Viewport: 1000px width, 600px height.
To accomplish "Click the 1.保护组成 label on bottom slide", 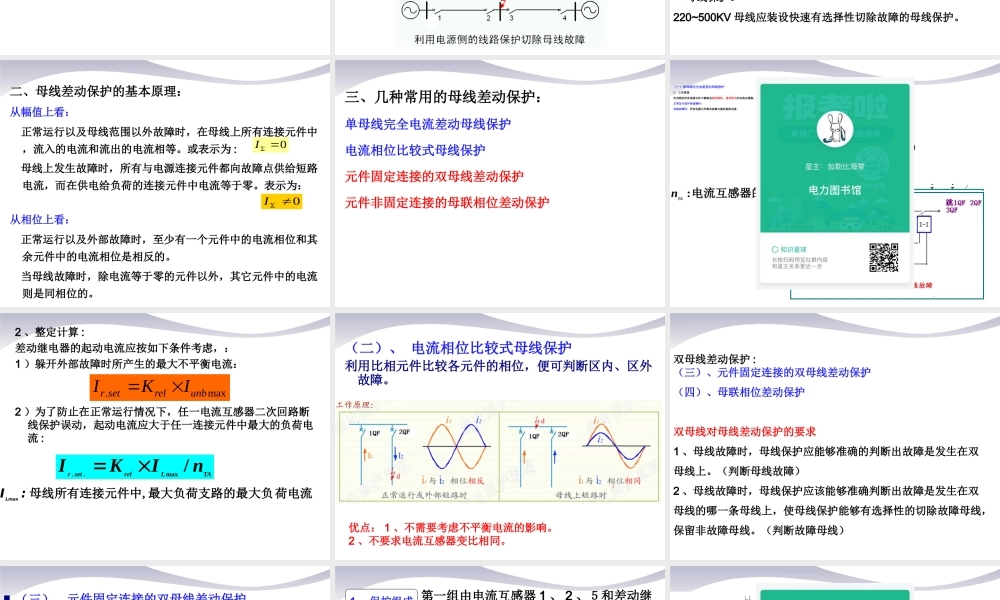I will click(x=380, y=595).
